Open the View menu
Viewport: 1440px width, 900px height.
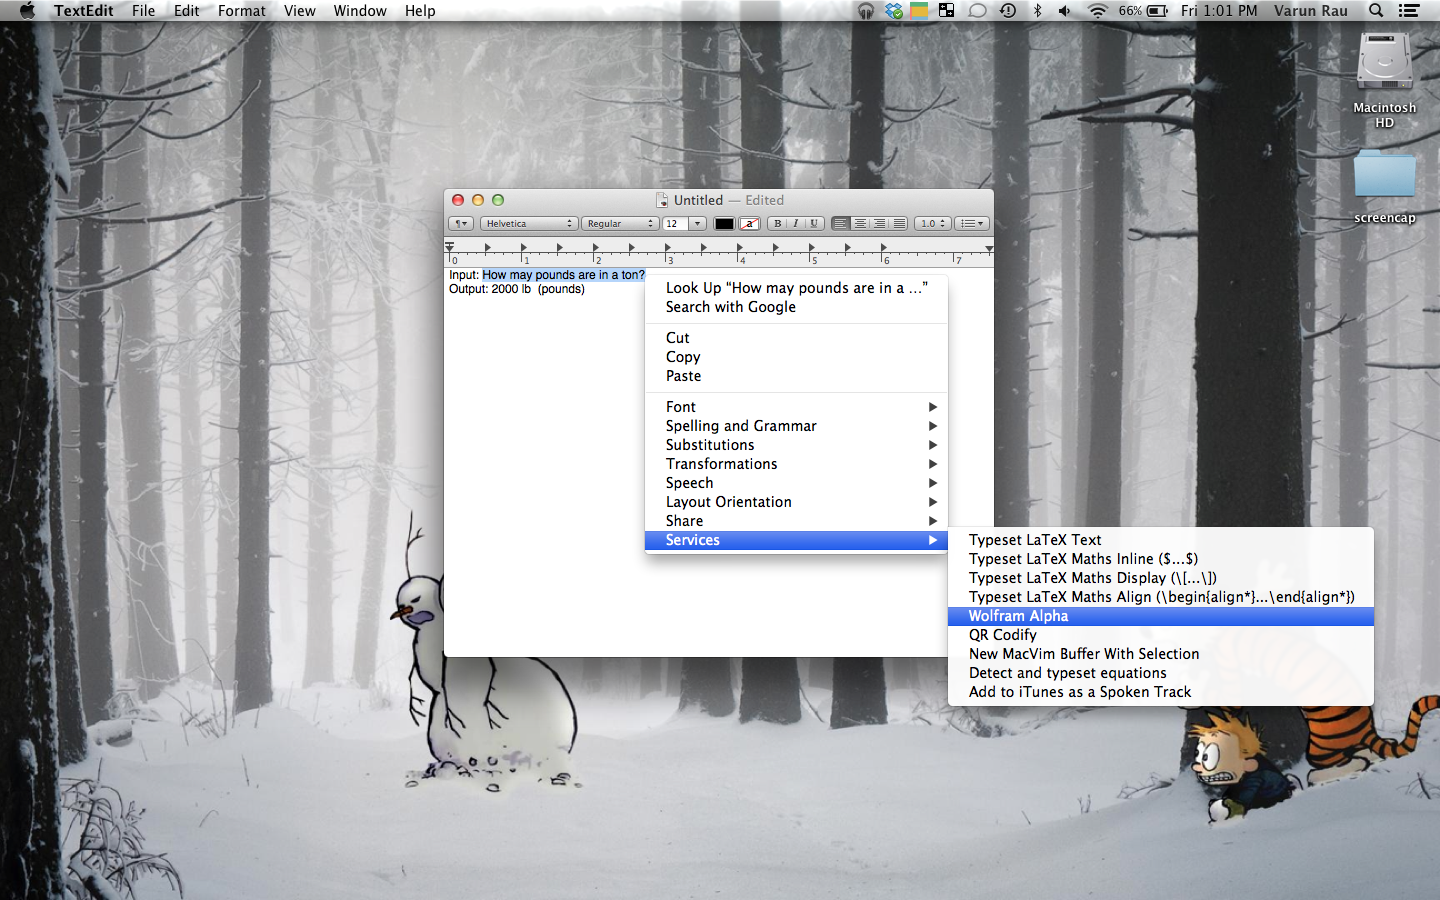point(299,11)
